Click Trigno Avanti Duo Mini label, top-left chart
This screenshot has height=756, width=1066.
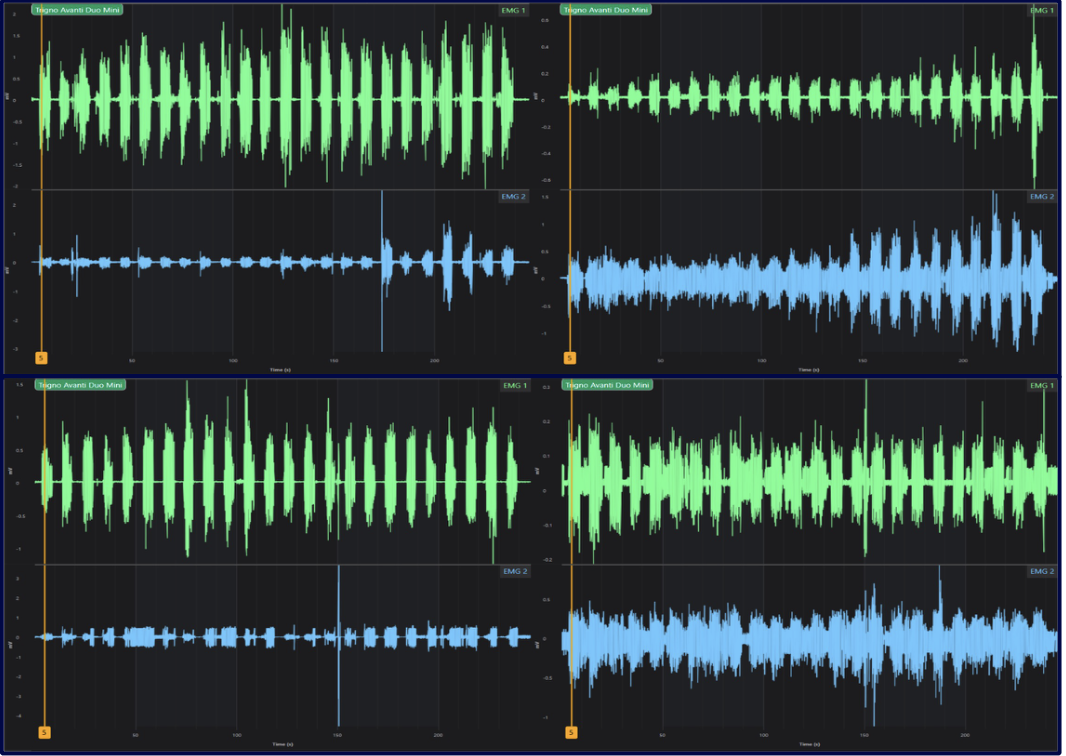click(x=78, y=10)
